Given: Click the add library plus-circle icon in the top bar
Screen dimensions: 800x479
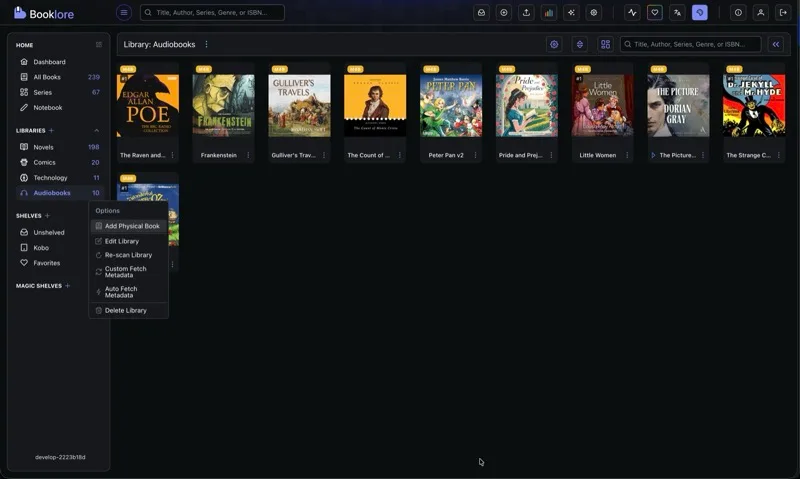Looking at the screenshot, I should (x=504, y=13).
